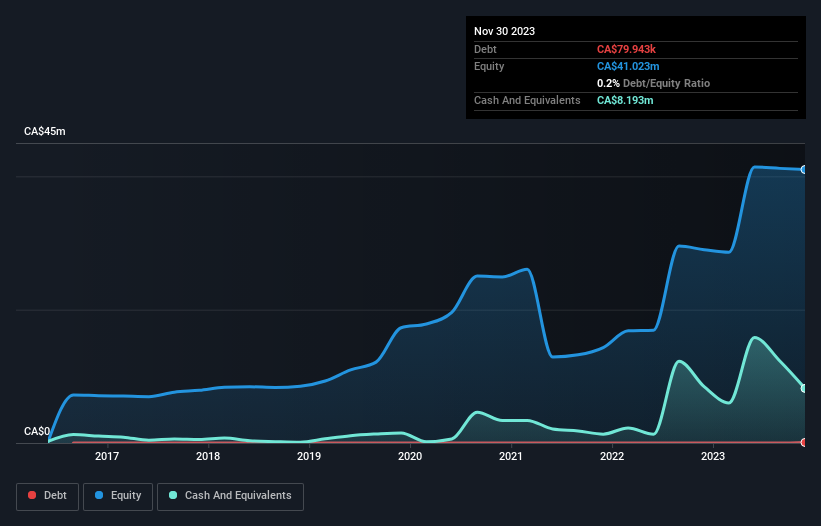This screenshot has width=821, height=526.
Task: Click the CA$0 y-axis label
Action: click(37, 431)
